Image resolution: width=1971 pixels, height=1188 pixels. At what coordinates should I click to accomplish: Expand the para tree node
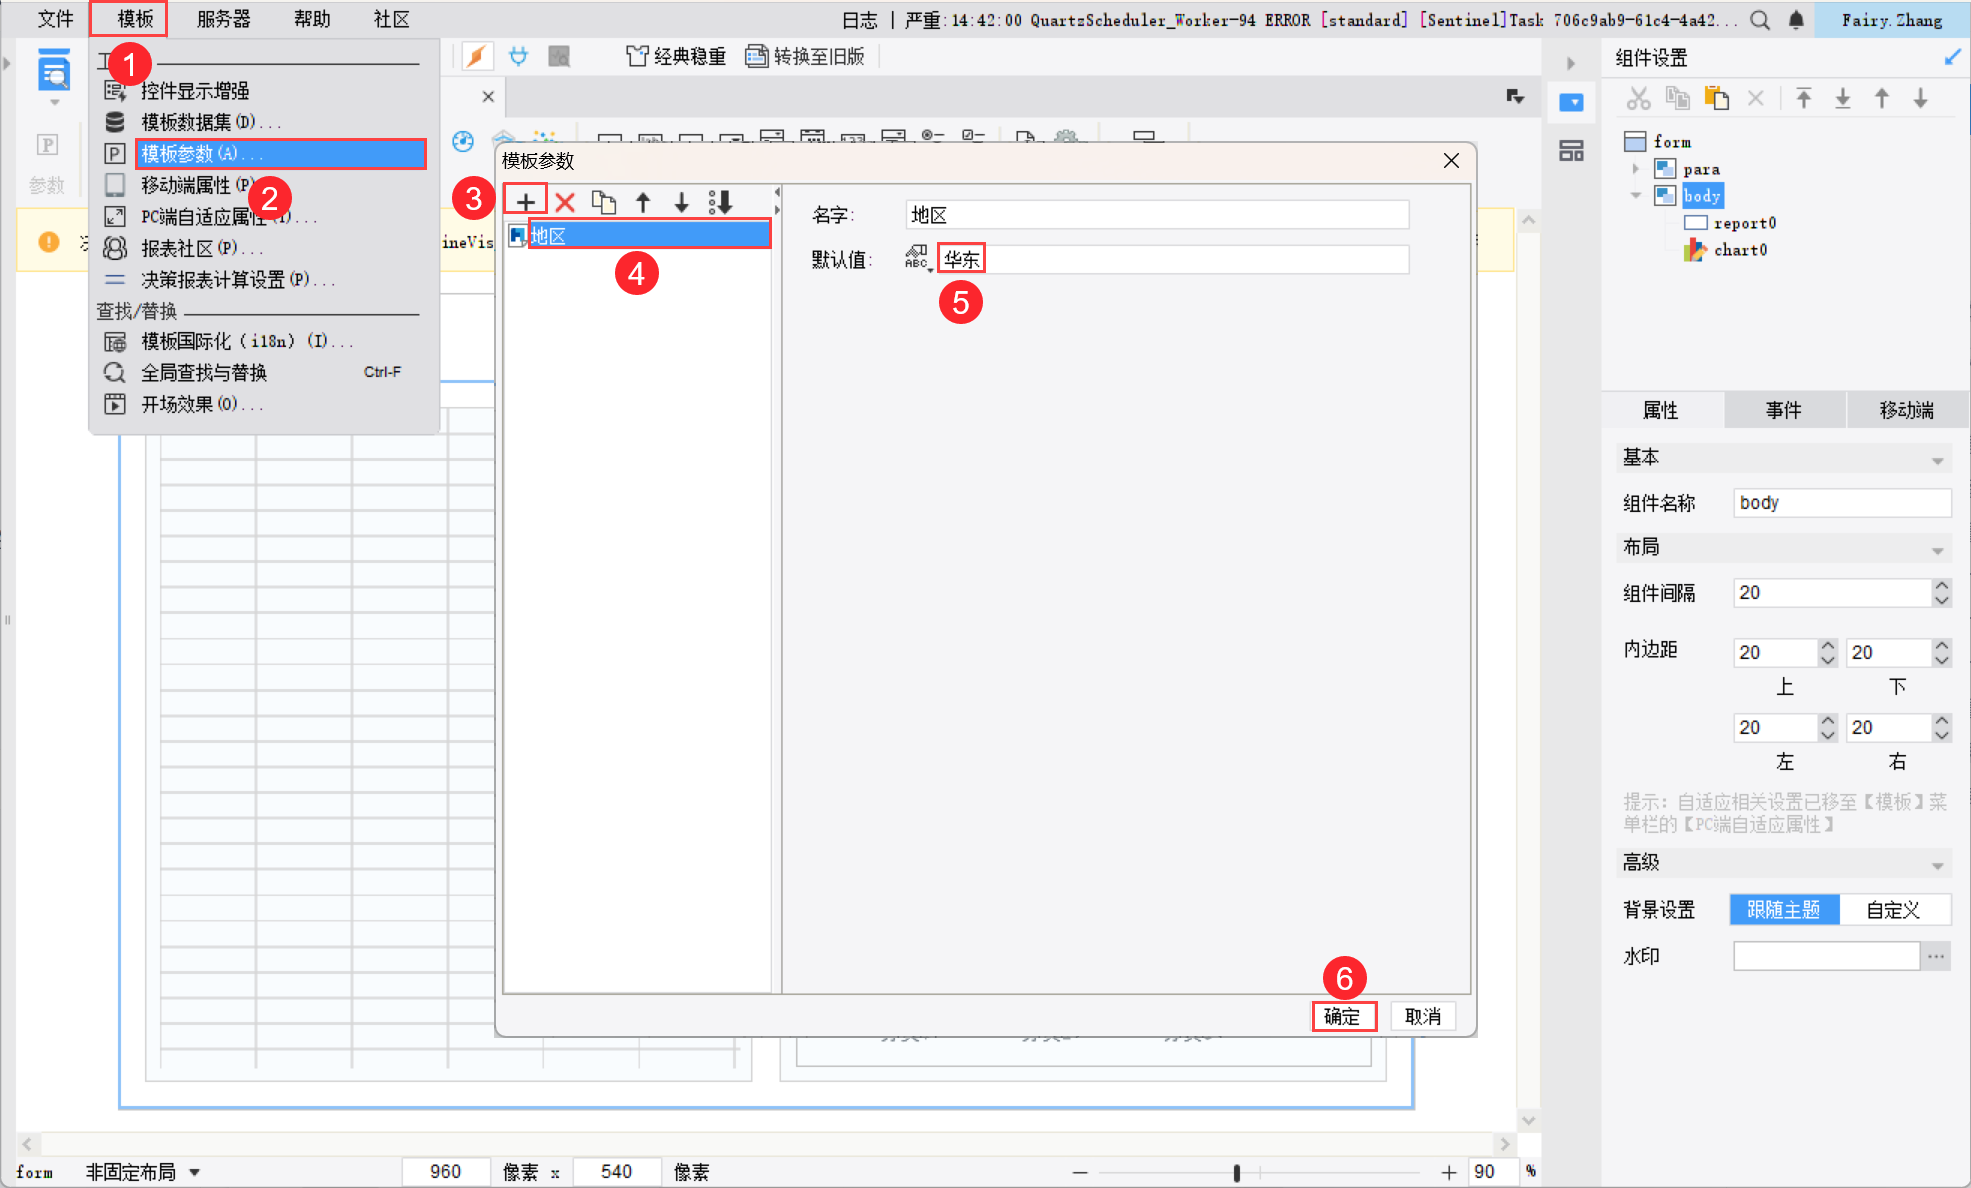click(1636, 169)
